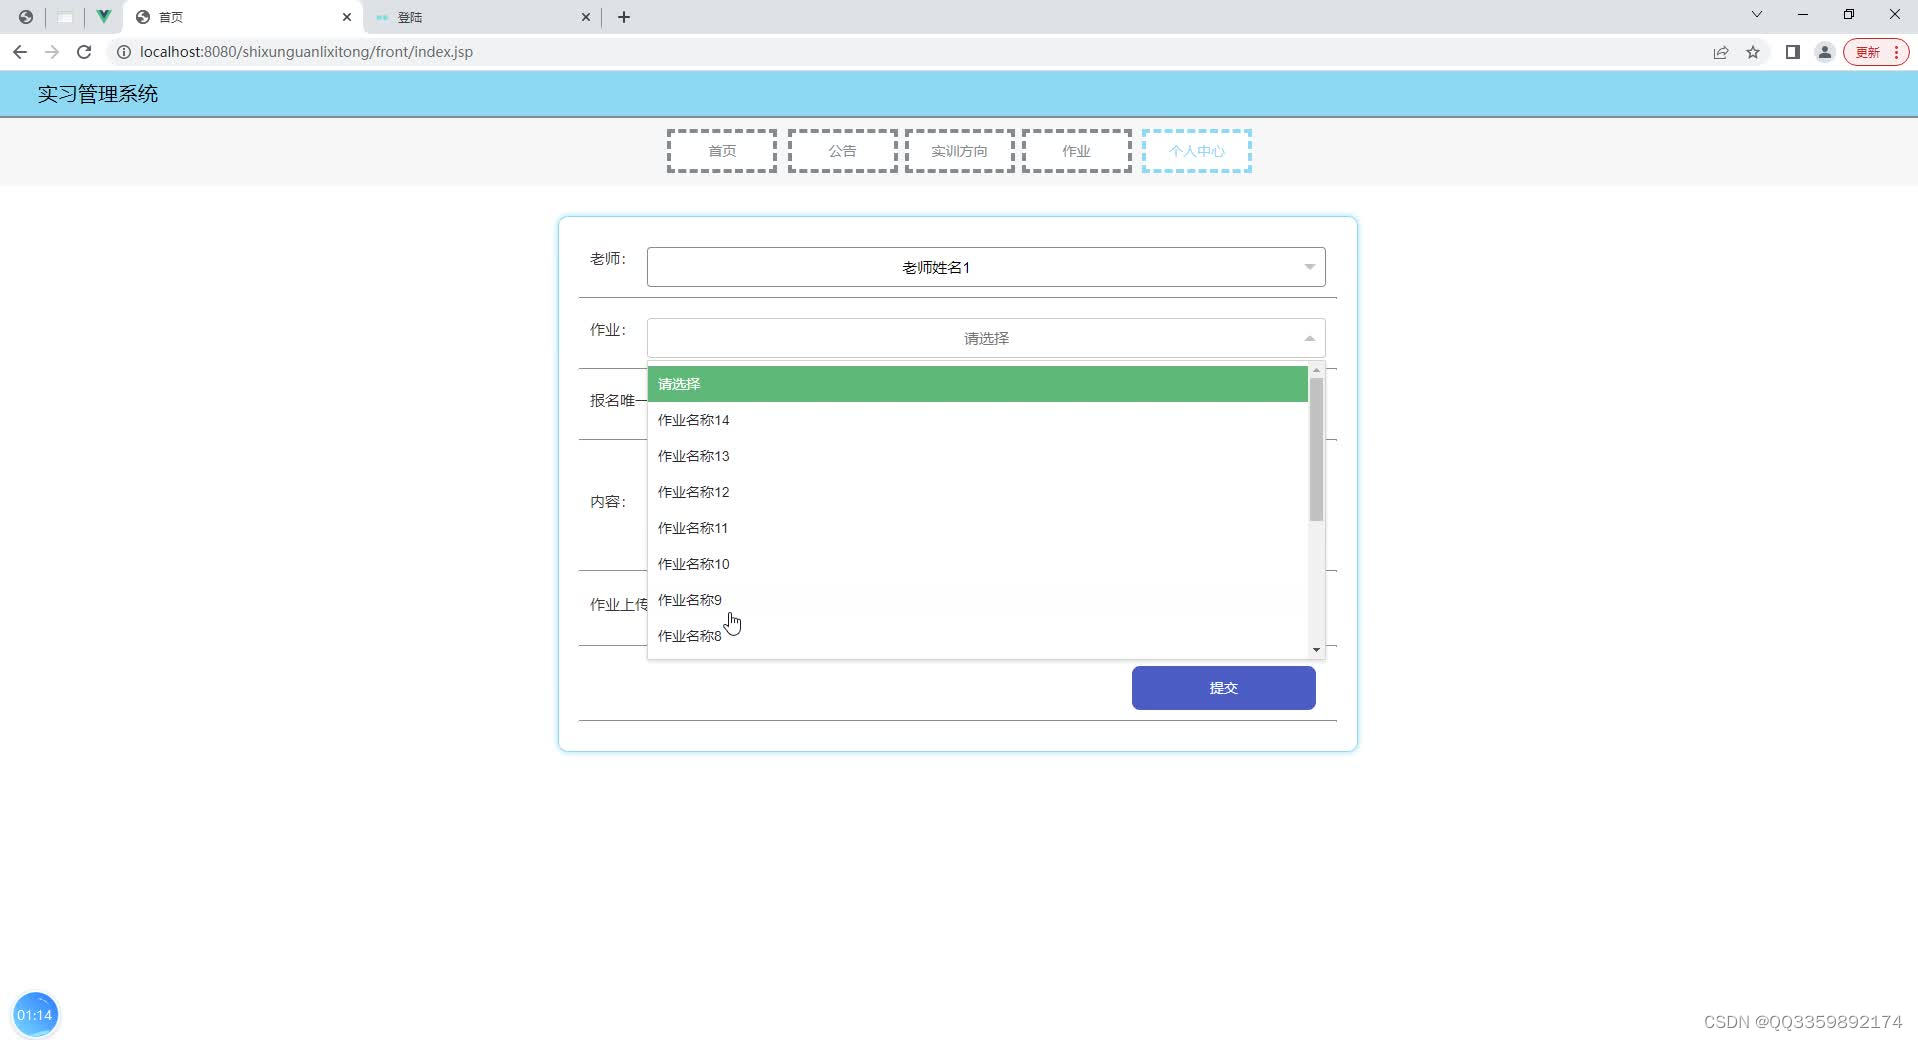
Task: Choose 作业名称11 from the list
Action: tap(978, 528)
